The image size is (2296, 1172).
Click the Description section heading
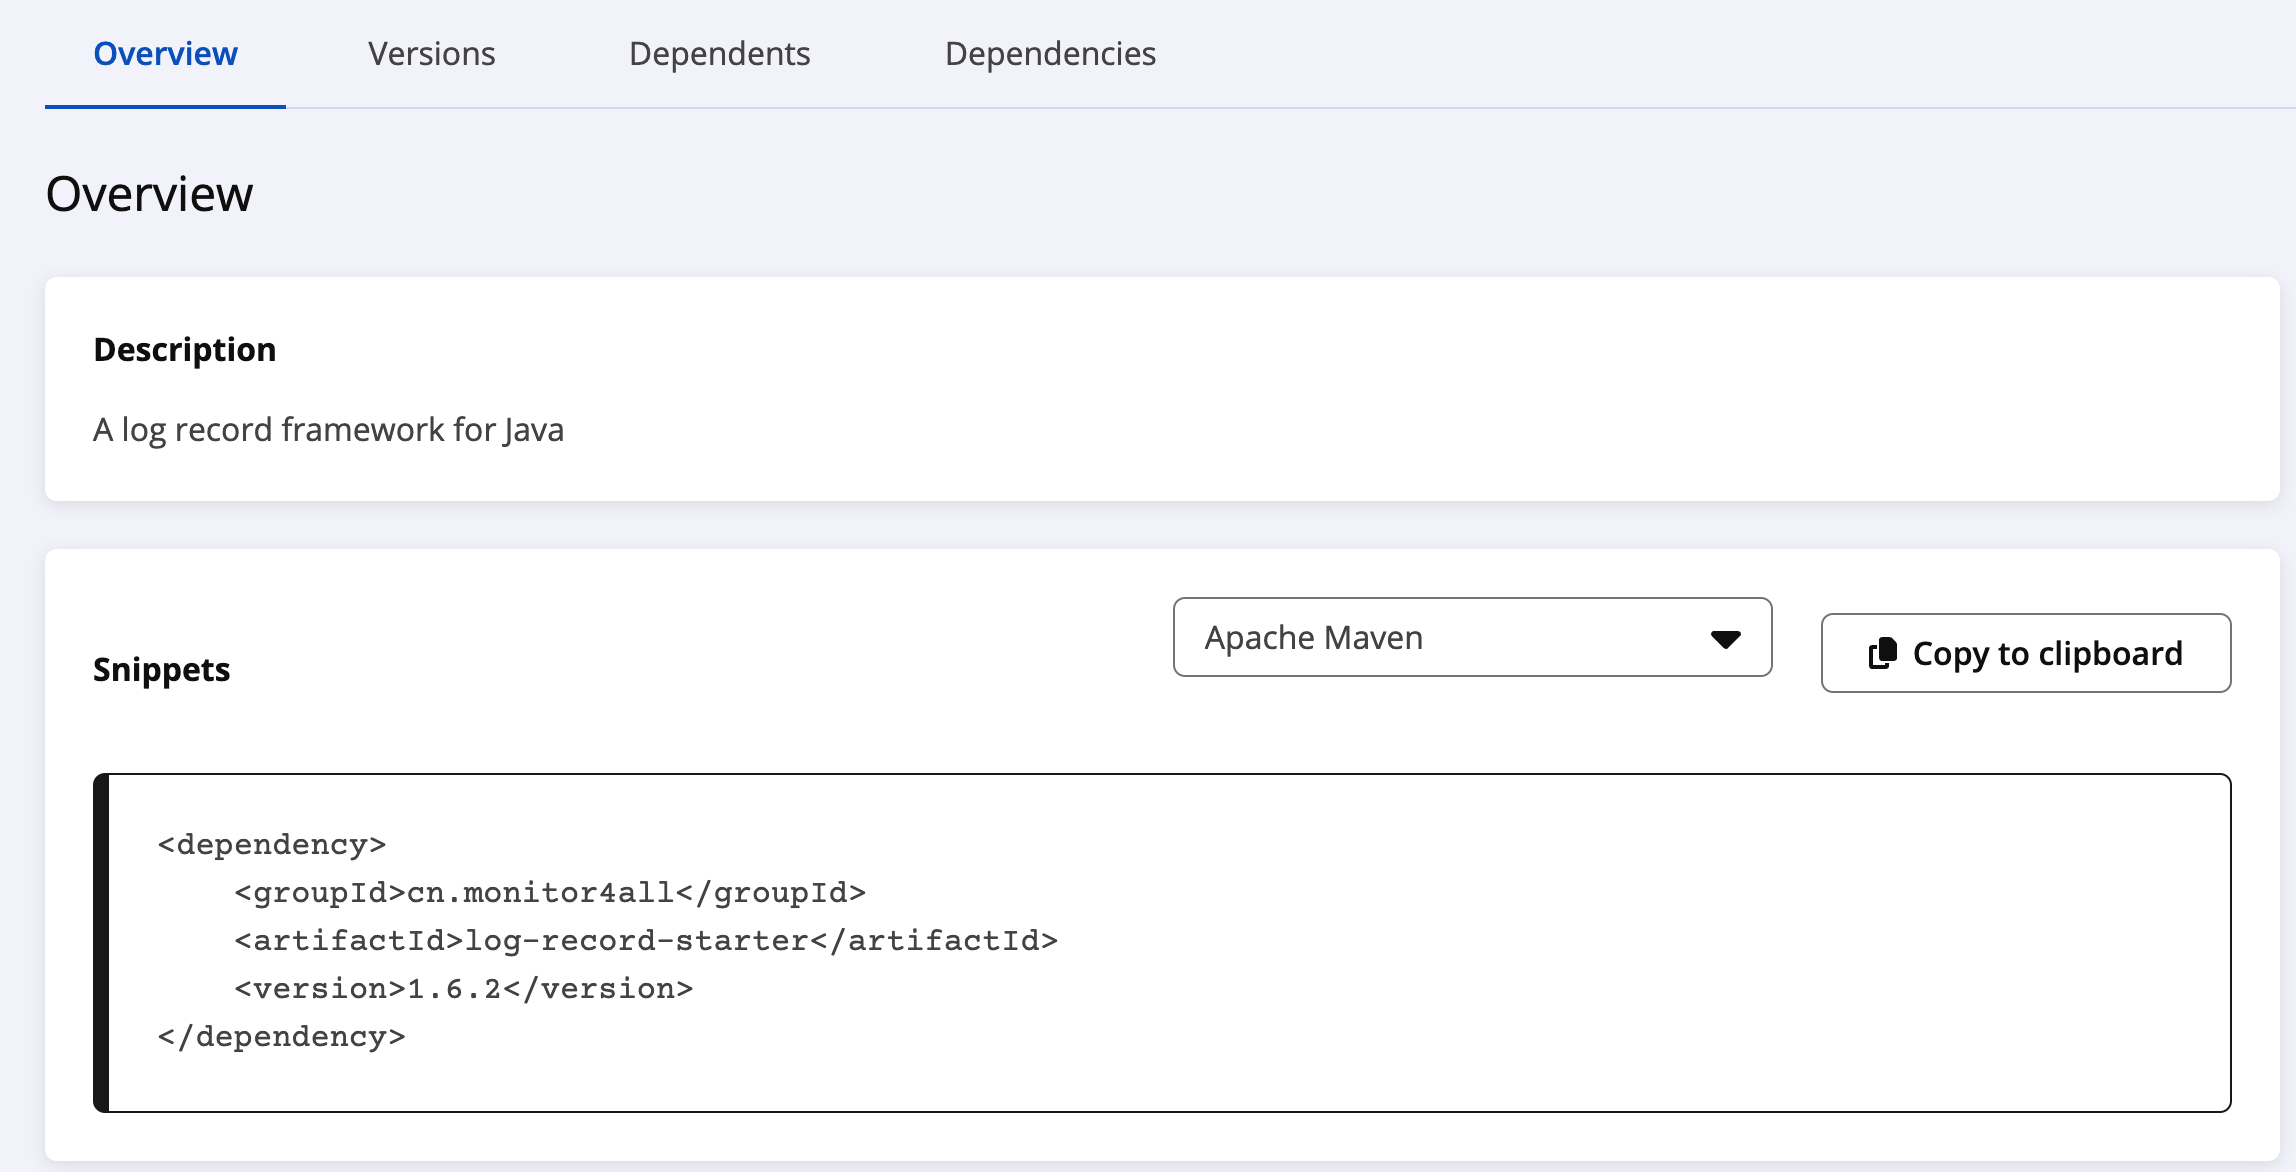184,350
